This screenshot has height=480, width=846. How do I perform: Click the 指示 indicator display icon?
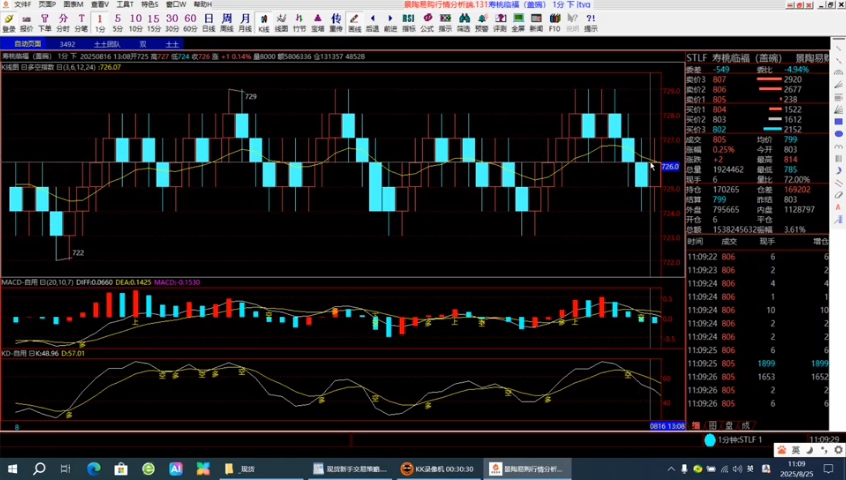click(x=445, y=23)
